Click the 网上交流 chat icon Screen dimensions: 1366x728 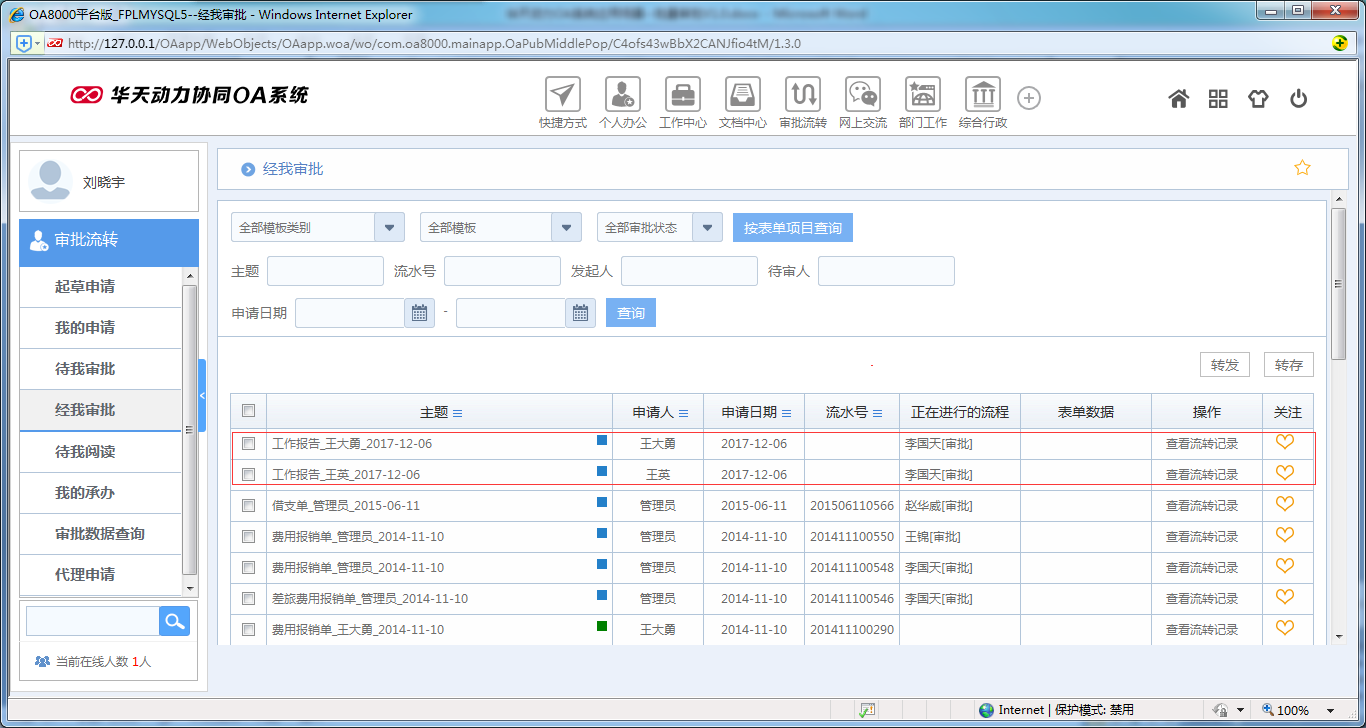(x=862, y=95)
